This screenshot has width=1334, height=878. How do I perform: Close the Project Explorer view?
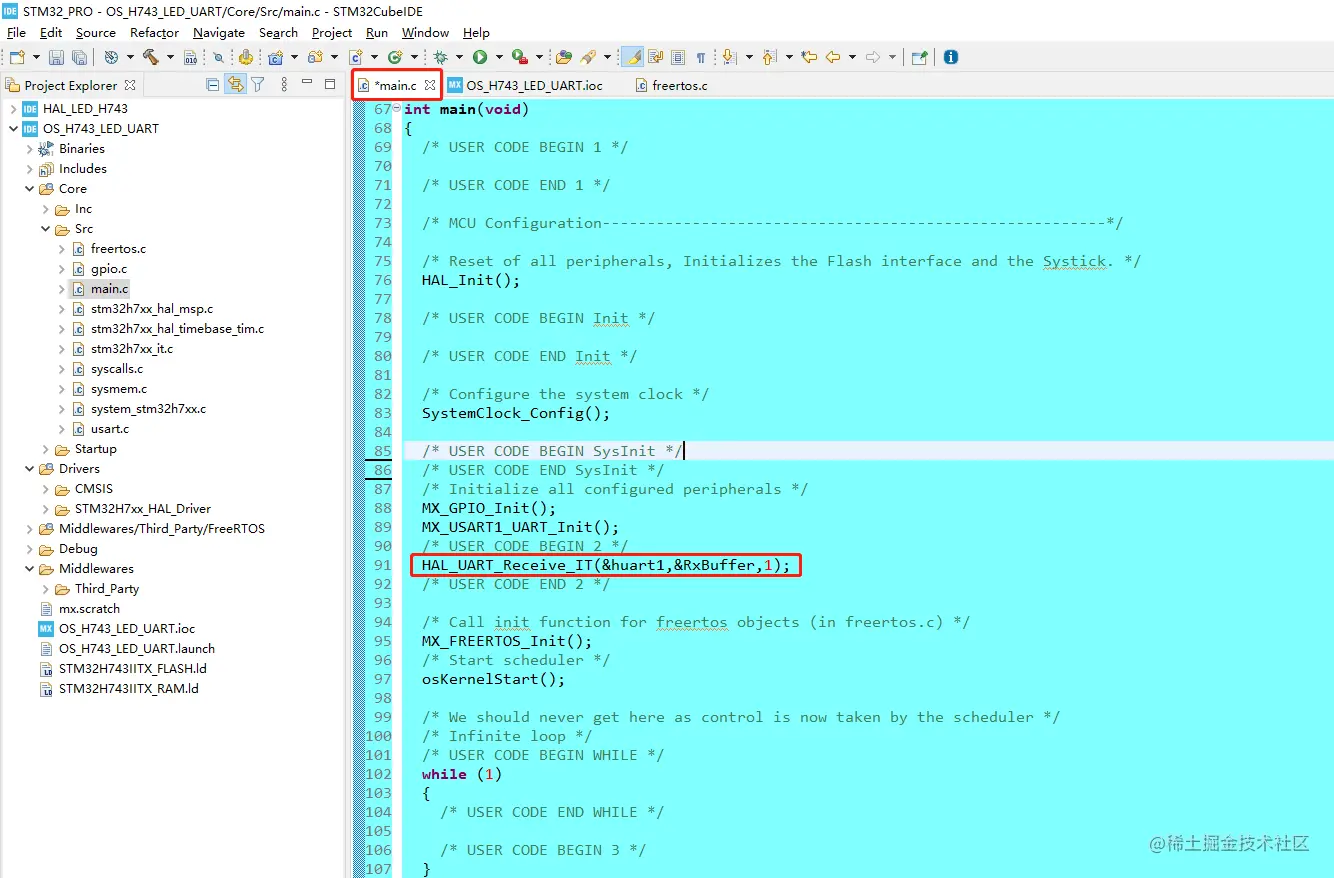click(130, 85)
